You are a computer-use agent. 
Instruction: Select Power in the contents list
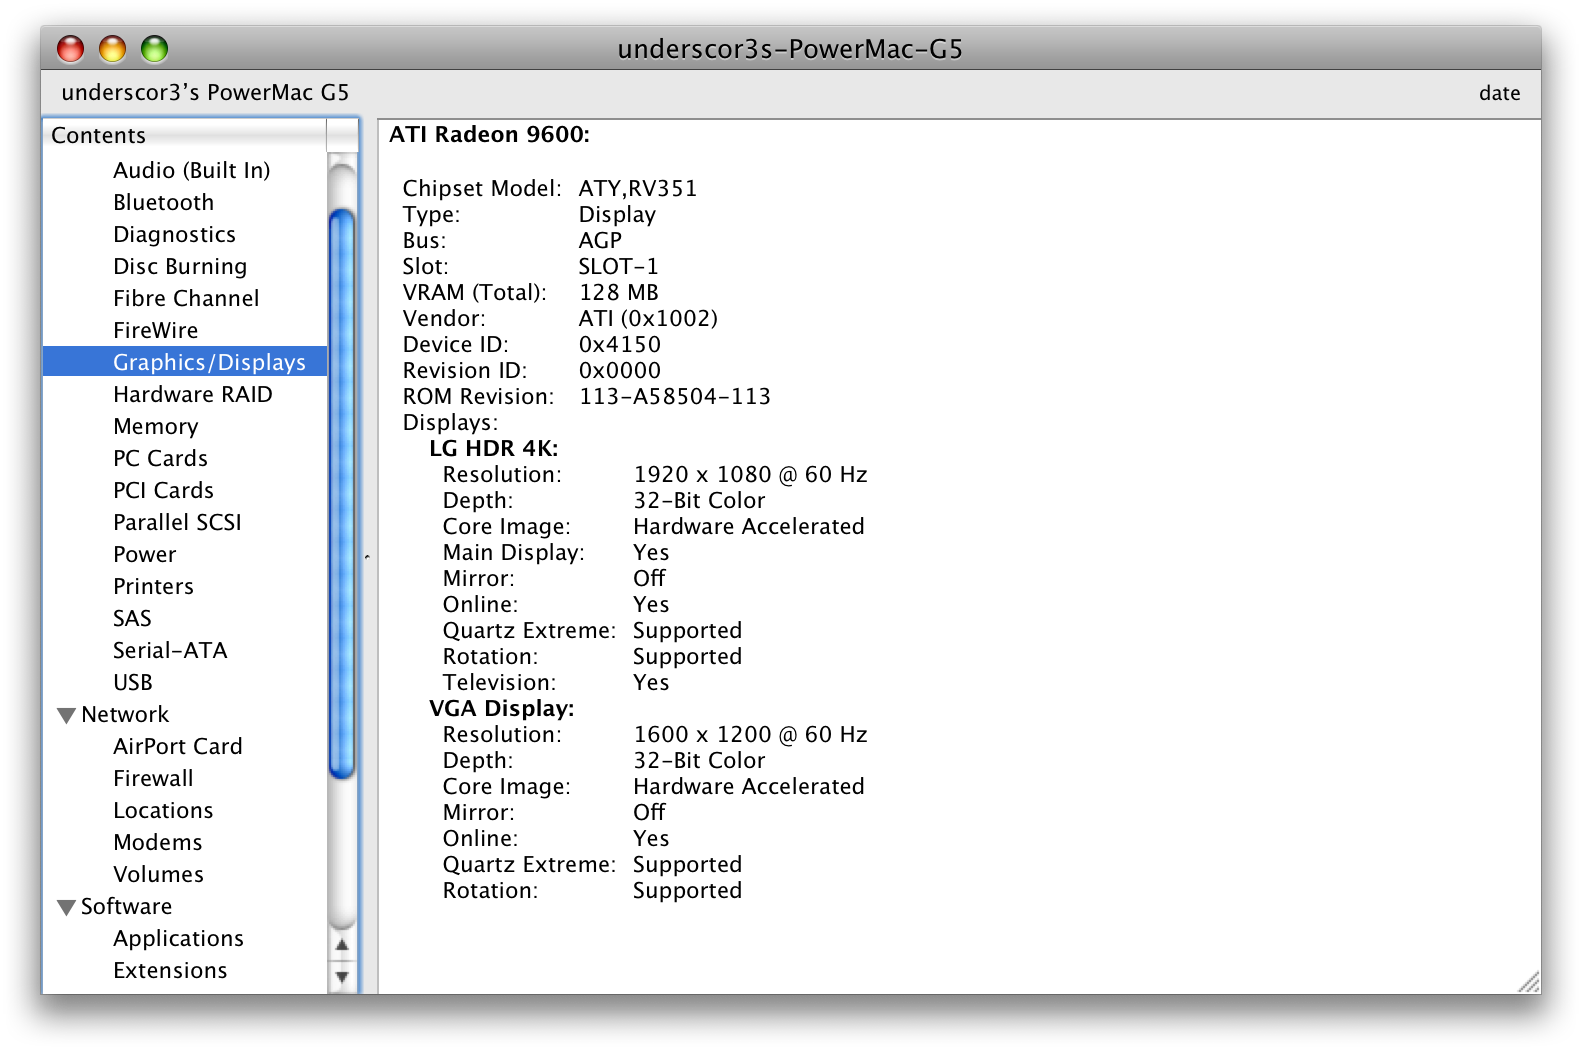145,554
